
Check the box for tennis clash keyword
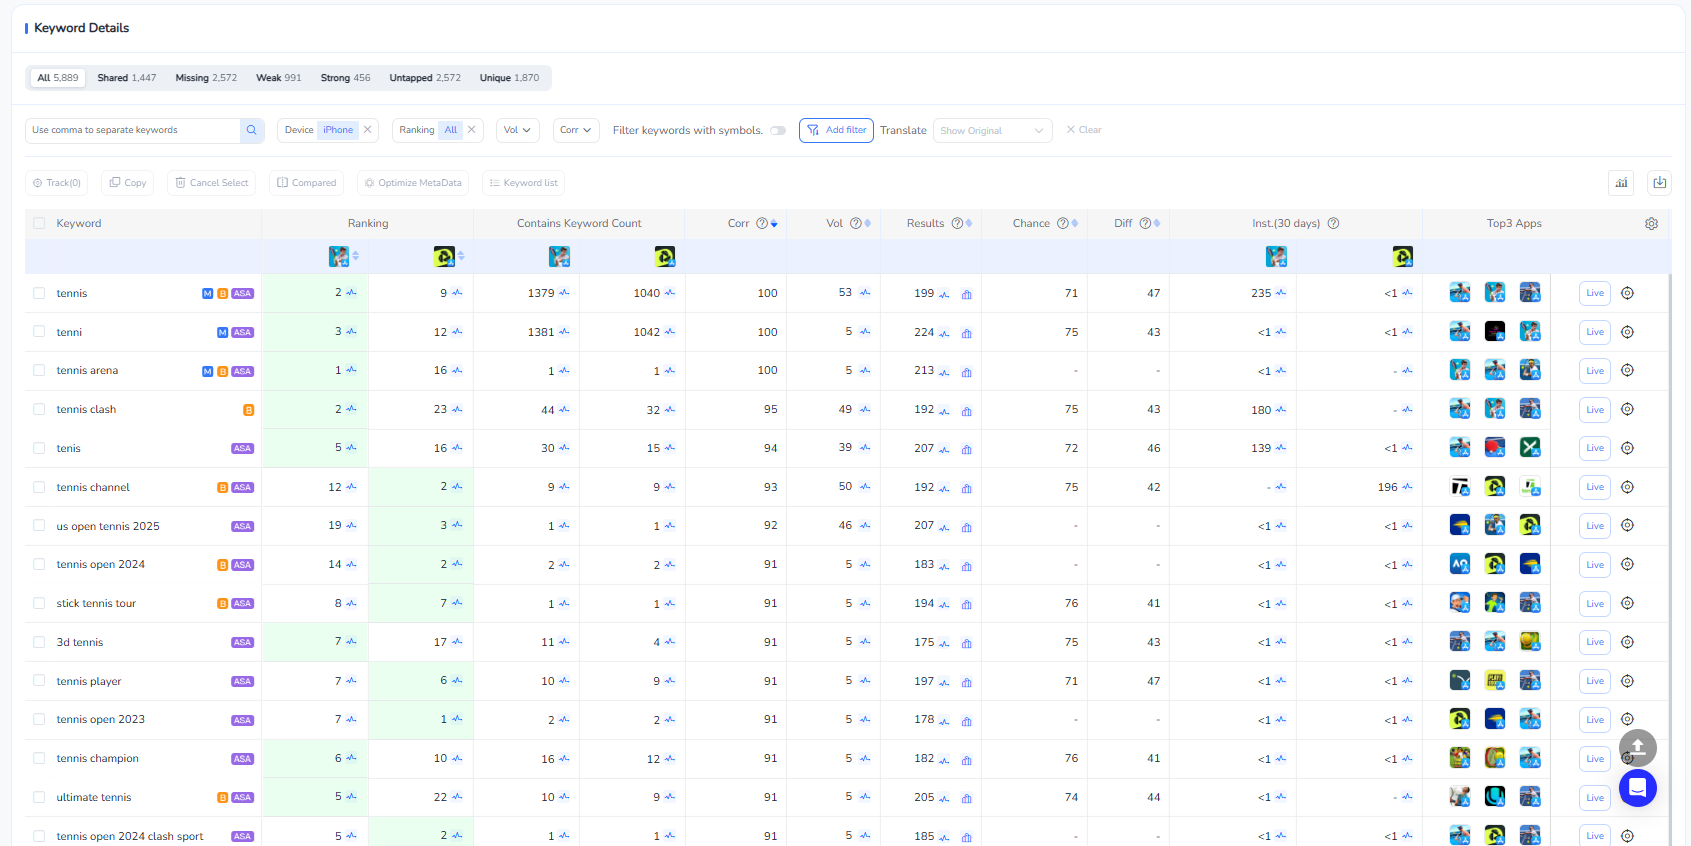(x=39, y=409)
